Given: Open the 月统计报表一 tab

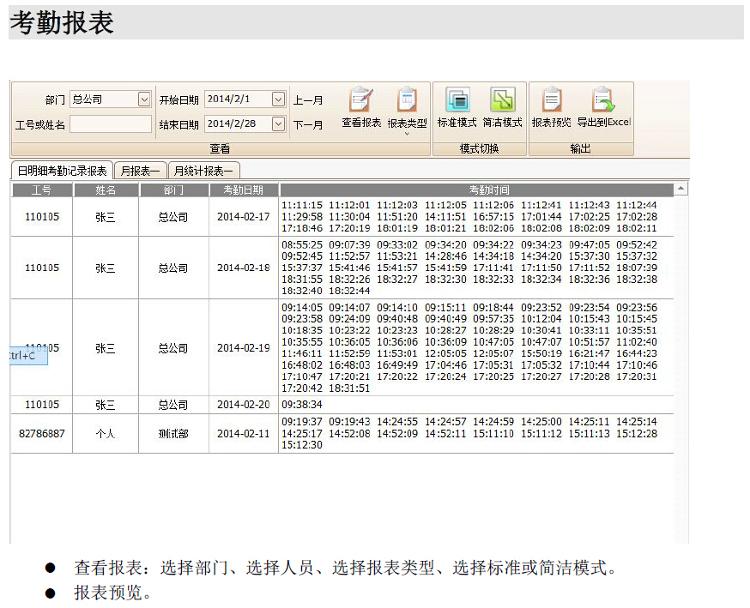Looking at the screenshot, I should click(x=204, y=171).
